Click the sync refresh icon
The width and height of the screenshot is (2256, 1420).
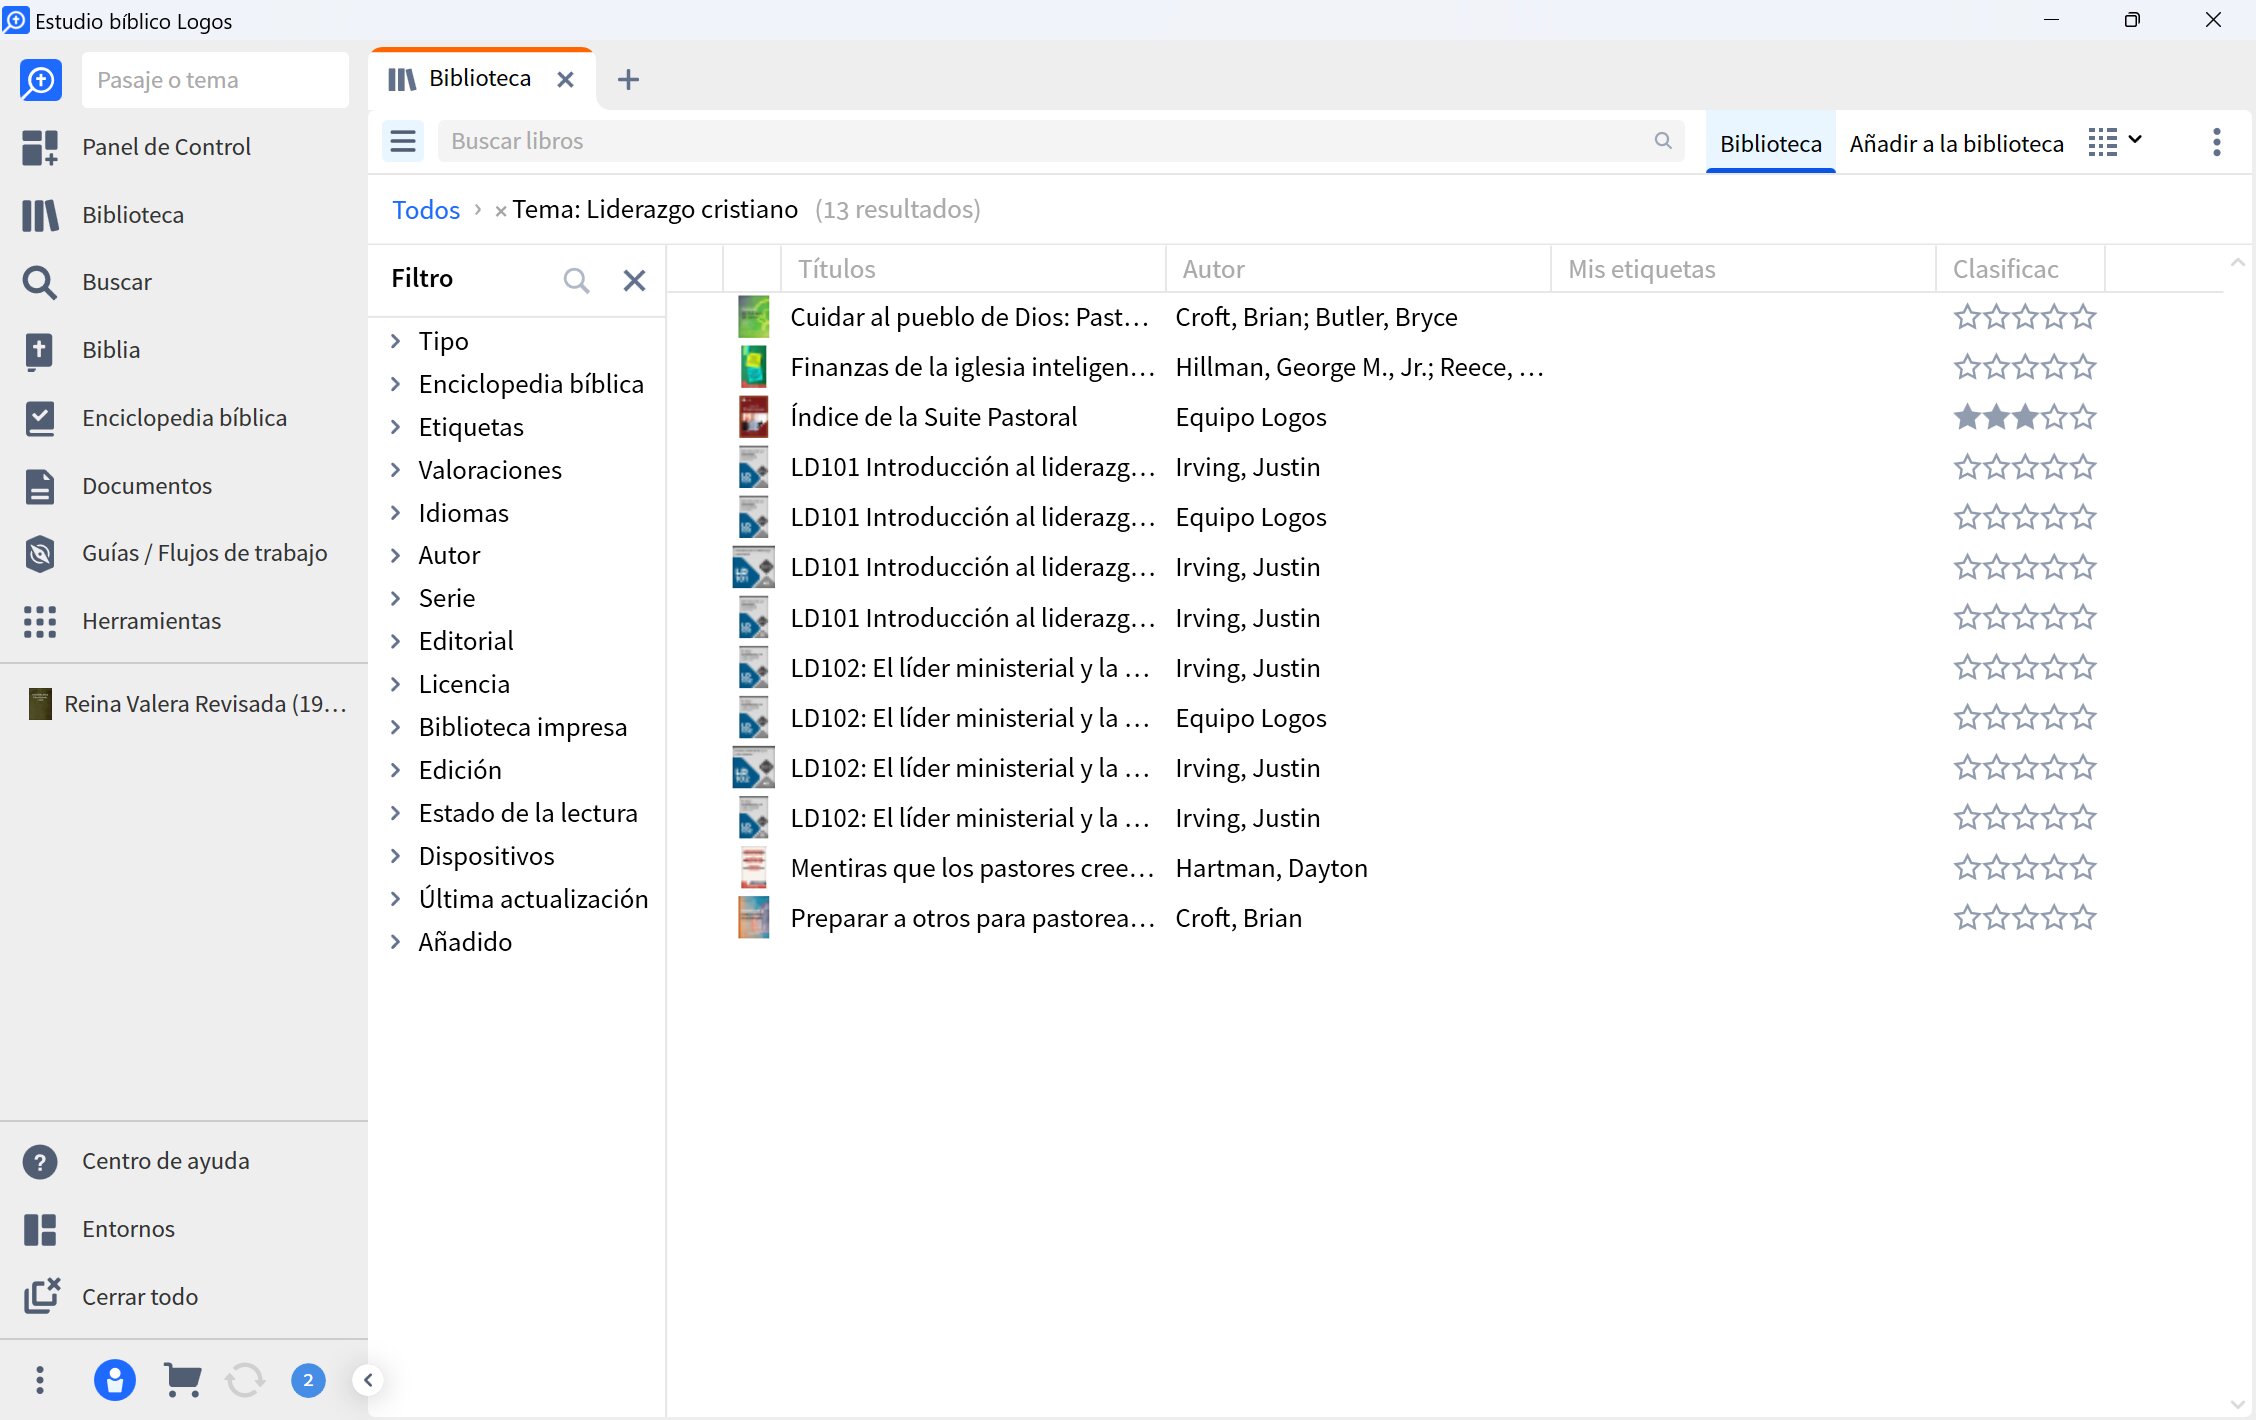(245, 1381)
